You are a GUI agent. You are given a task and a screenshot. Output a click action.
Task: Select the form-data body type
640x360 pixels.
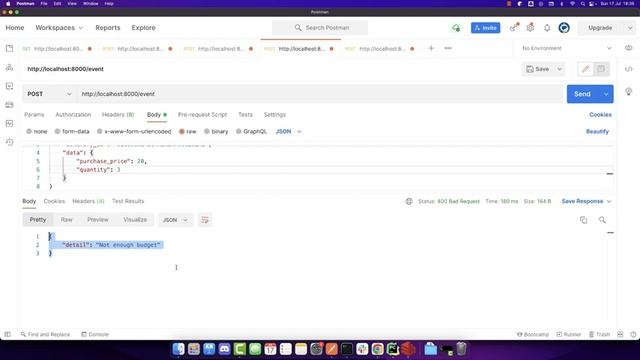pyautogui.click(x=72, y=131)
